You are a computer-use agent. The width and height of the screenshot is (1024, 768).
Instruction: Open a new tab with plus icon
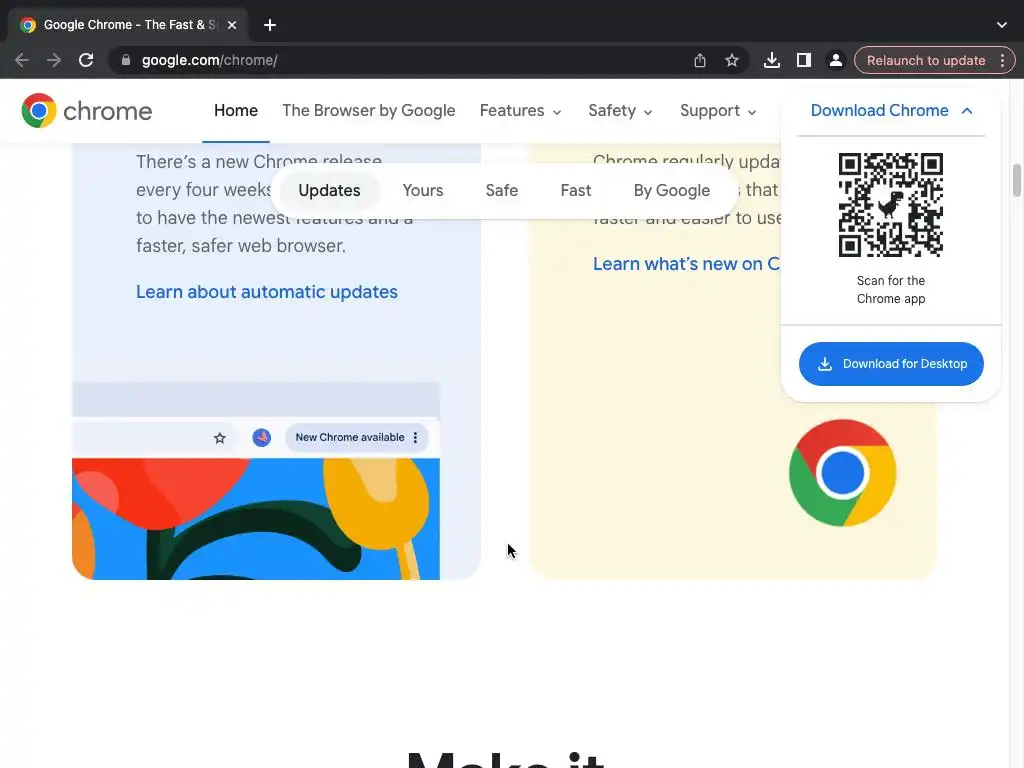[x=270, y=25]
